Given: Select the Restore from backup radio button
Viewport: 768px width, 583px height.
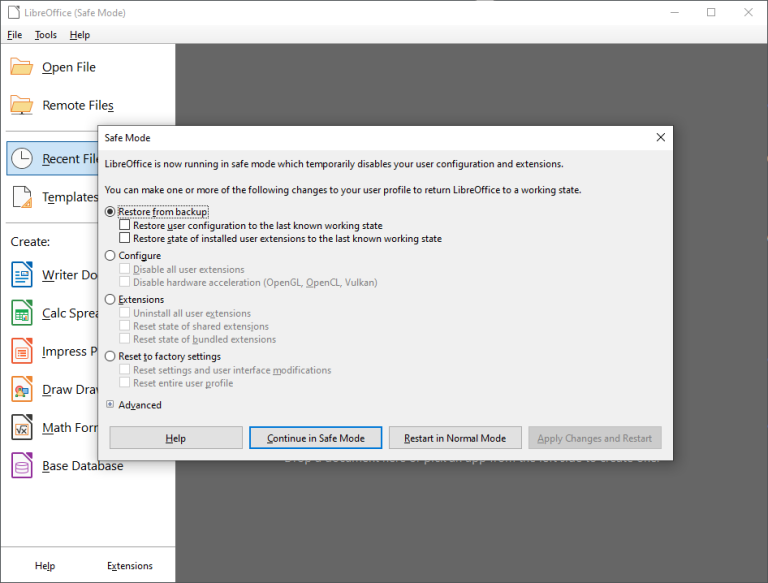Looking at the screenshot, I should (x=110, y=212).
